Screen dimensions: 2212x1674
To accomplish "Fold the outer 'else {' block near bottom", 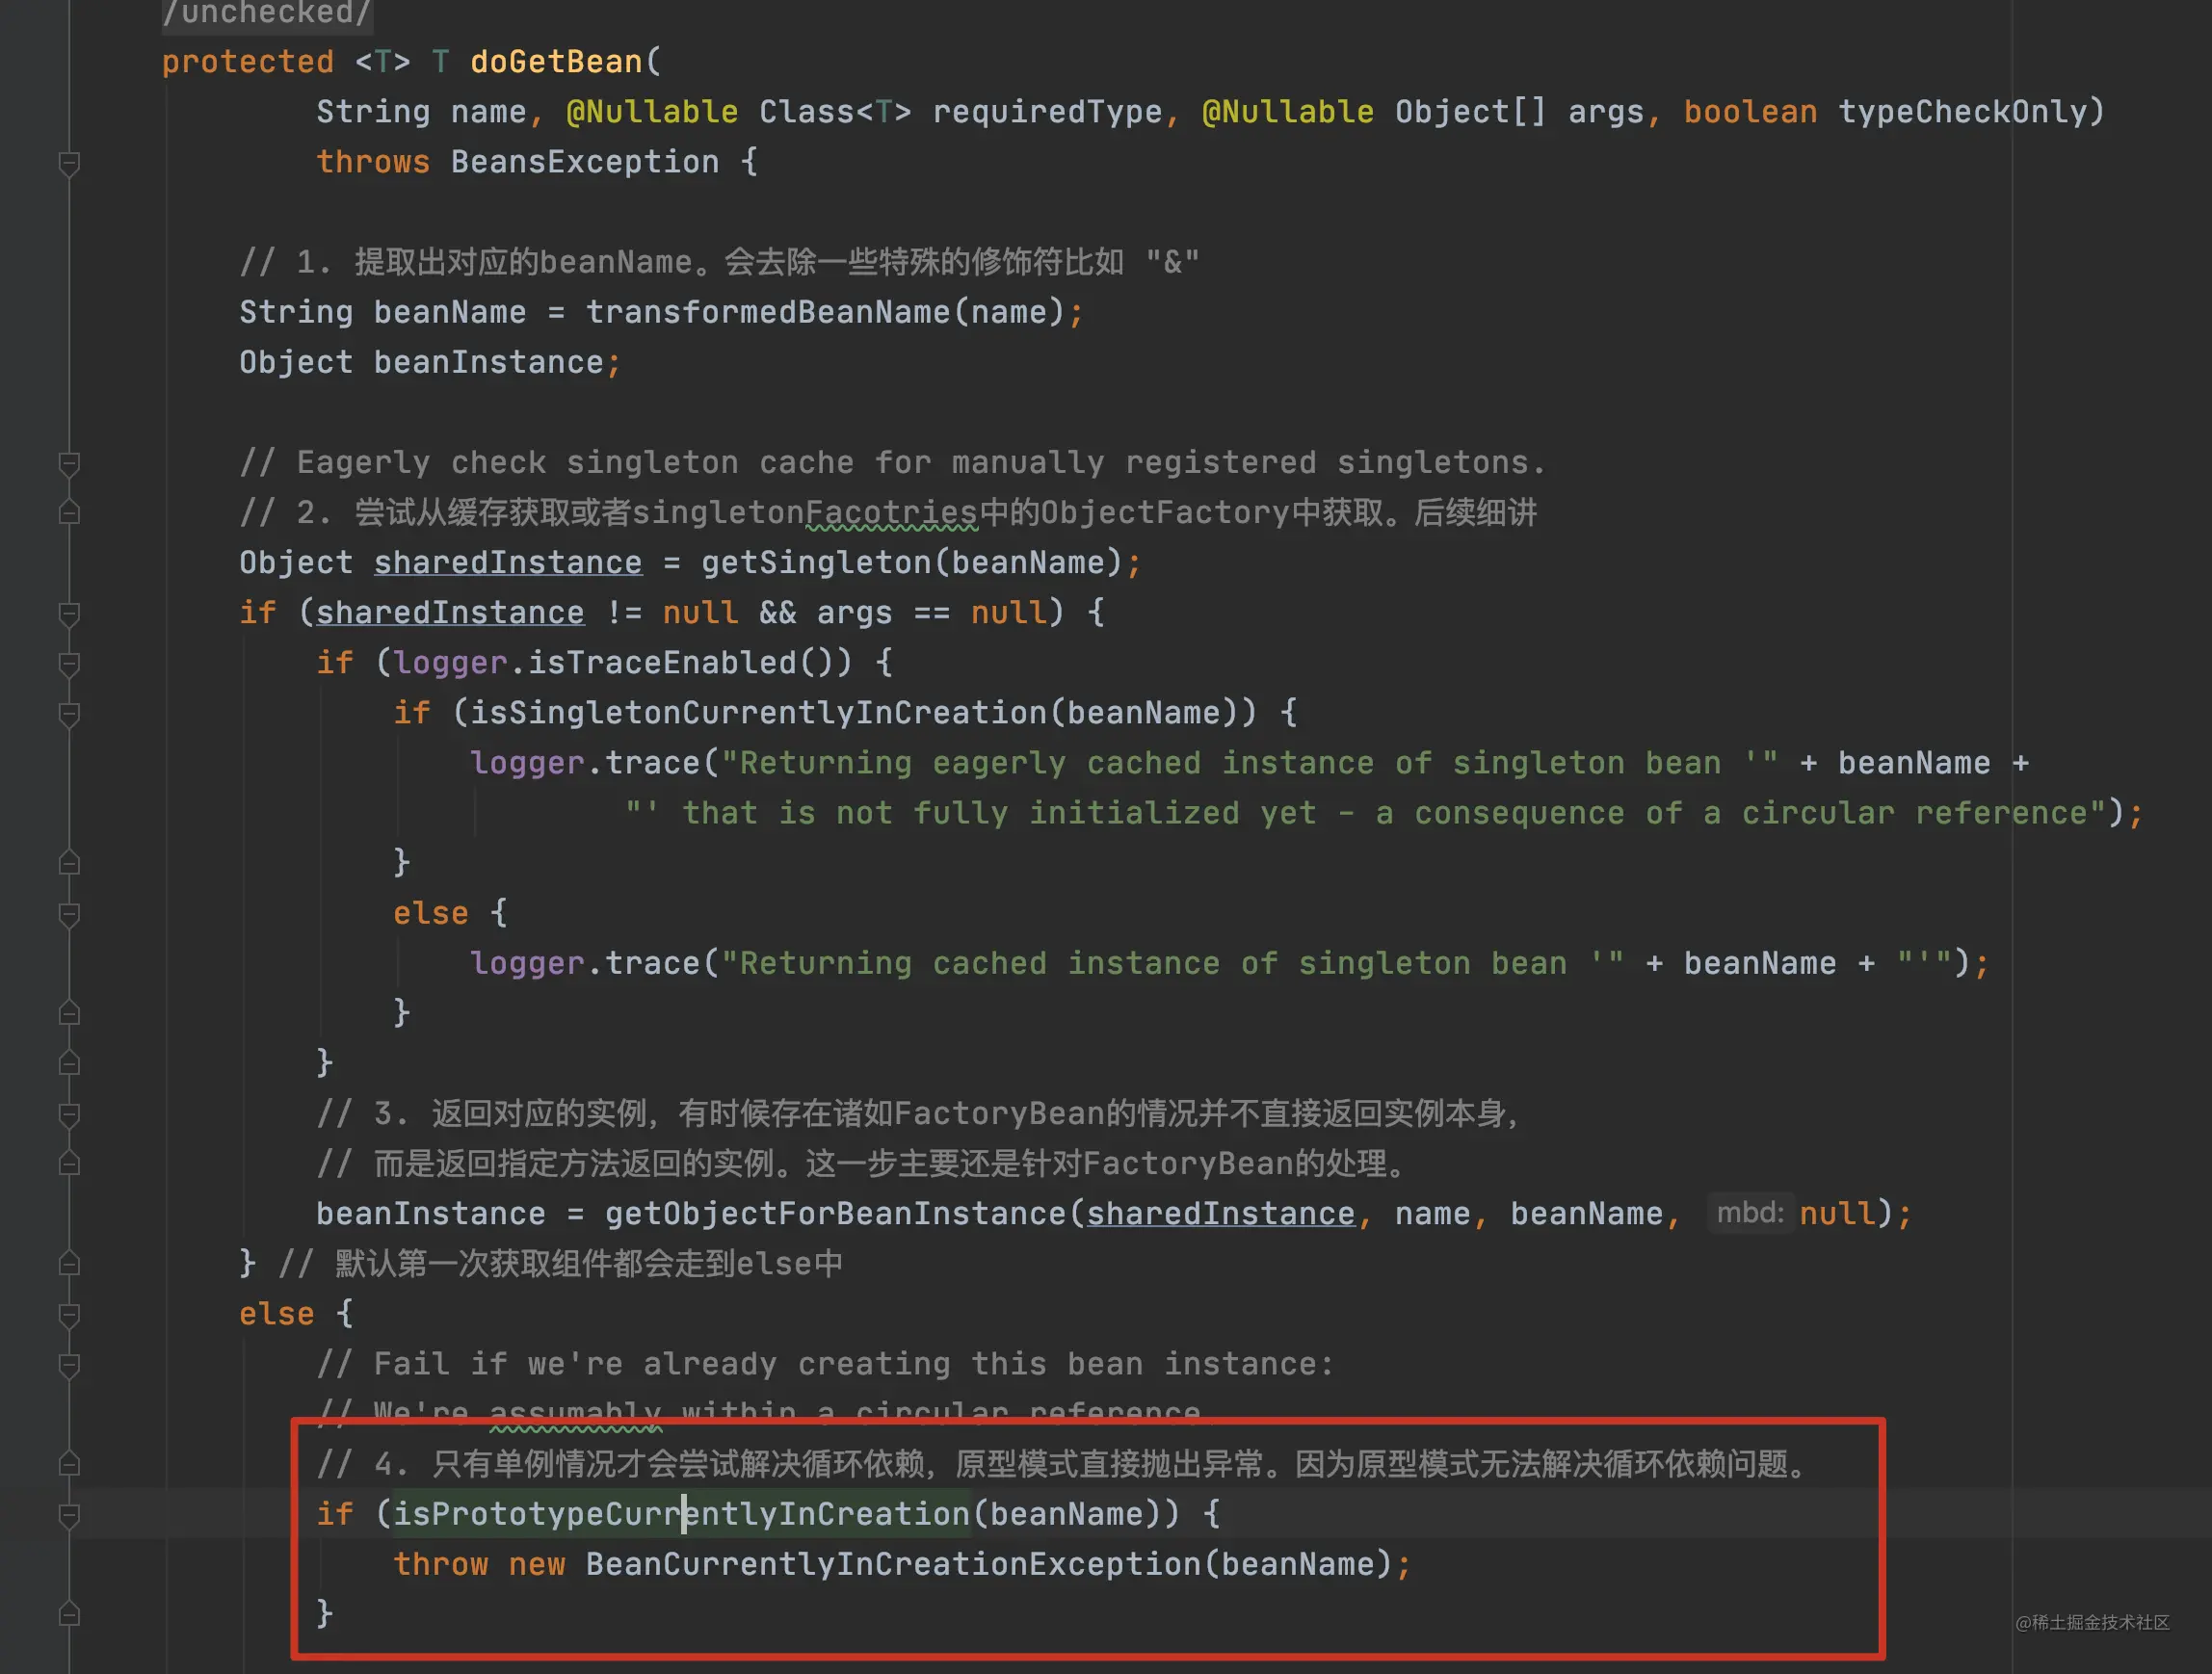I will 69,1314.
